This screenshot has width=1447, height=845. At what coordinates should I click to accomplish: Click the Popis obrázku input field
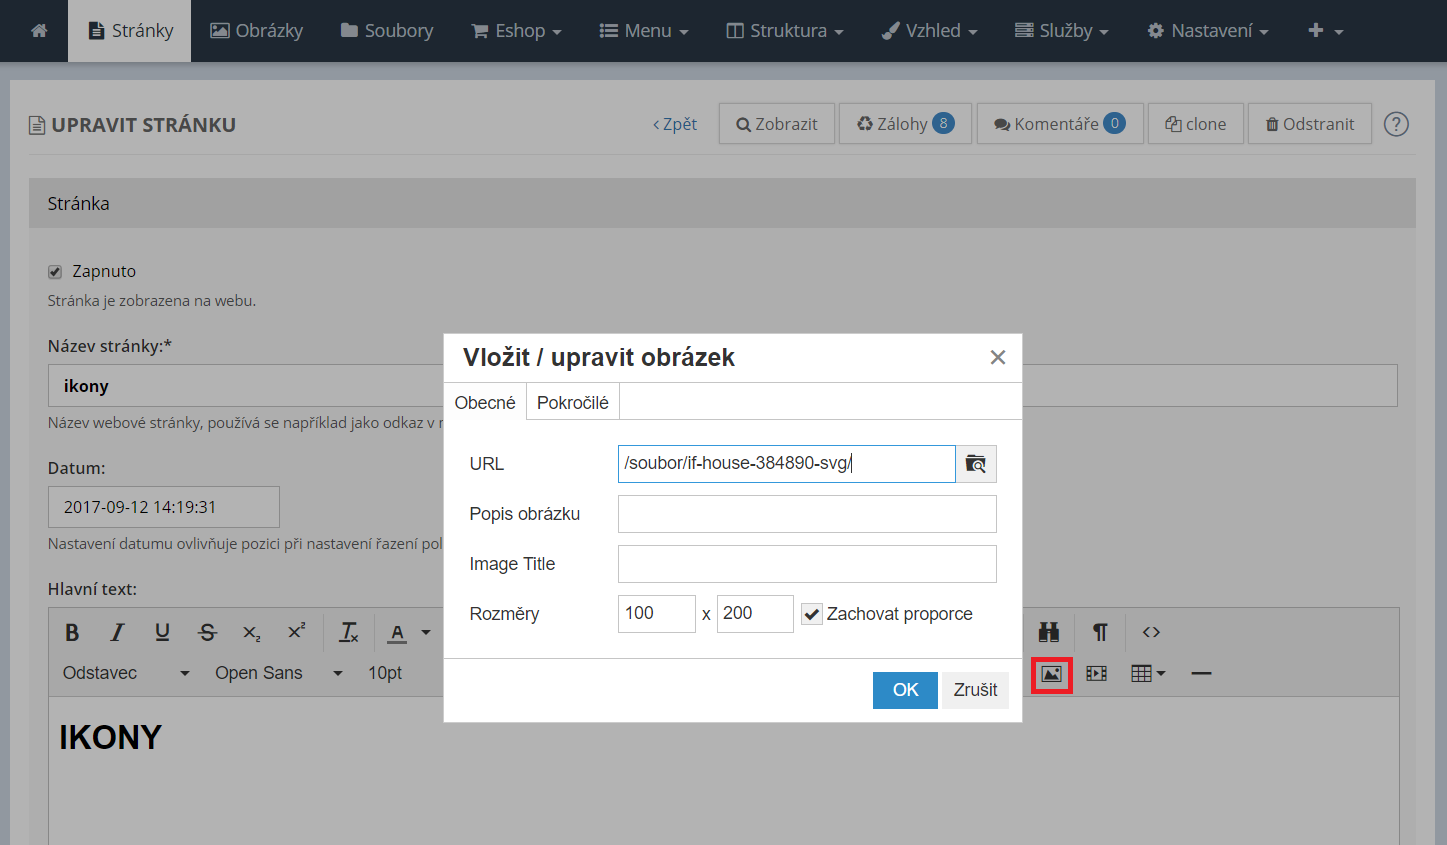click(x=806, y=514)
